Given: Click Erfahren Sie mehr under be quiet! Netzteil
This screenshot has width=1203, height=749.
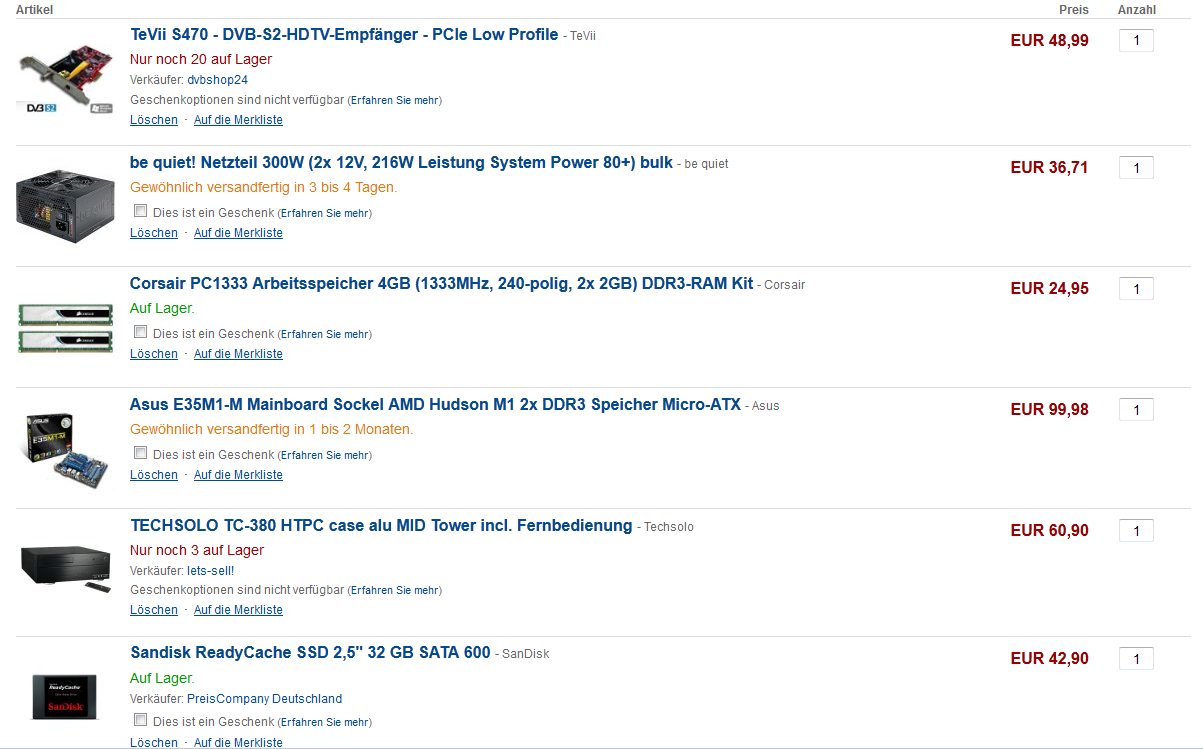Looking at the screenshot, I should [x=325, y=213].
